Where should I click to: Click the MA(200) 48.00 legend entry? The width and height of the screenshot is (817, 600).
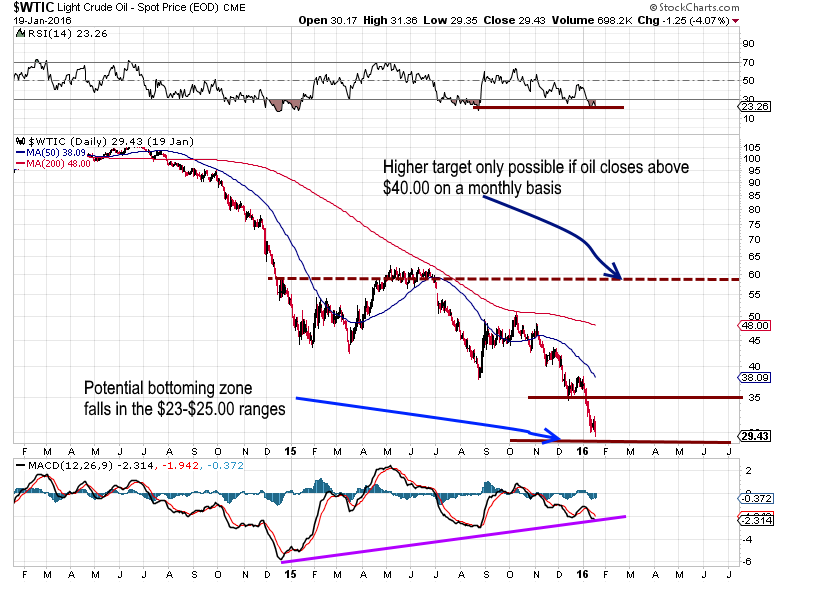(x=53, y=164)
